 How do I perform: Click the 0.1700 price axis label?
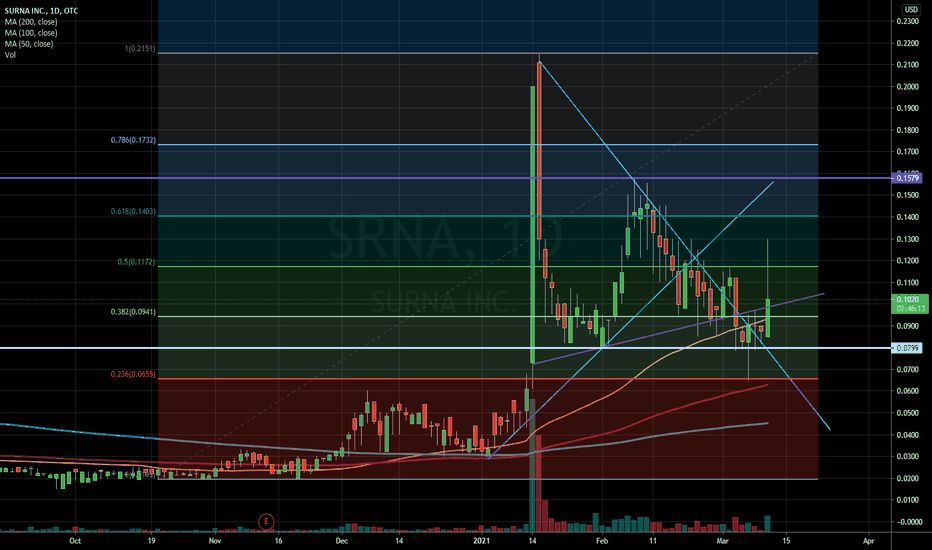907,152
